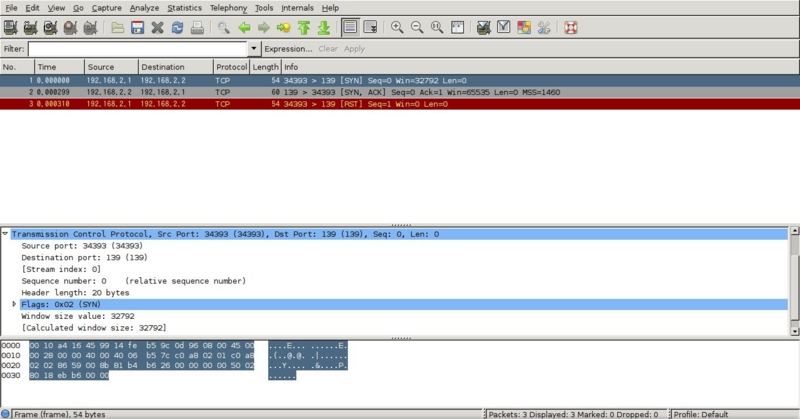Select the Destination port: 139 line
The height and width of the screenshot is (419, 800).
pyautogui.click(x=84, y=257)
